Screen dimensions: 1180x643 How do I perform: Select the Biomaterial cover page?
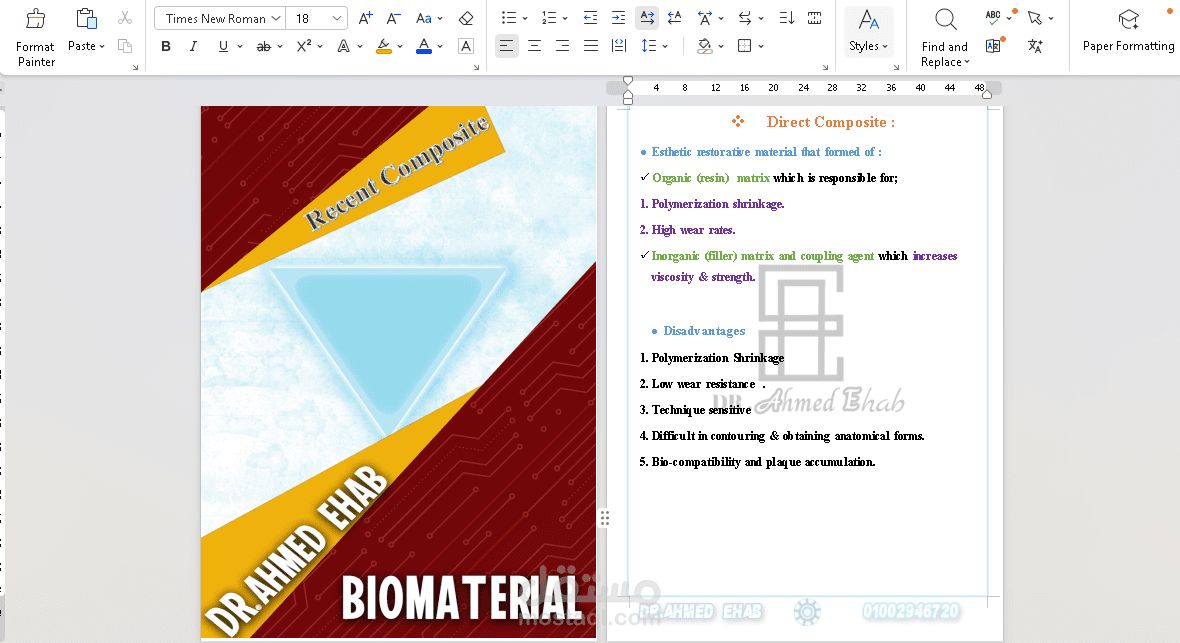[x=399, y=373]
